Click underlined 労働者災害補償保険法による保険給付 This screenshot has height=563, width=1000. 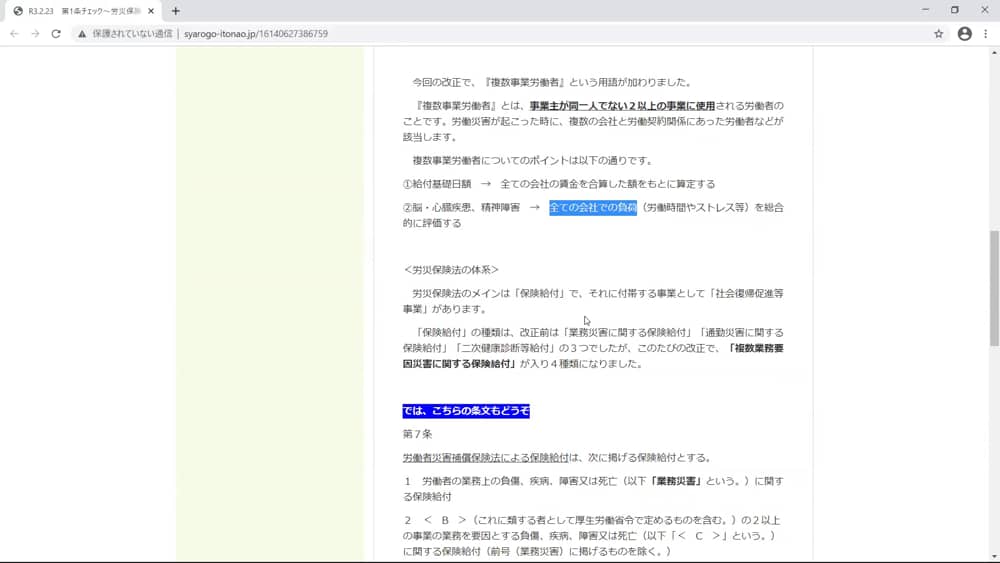click(485, 458)
